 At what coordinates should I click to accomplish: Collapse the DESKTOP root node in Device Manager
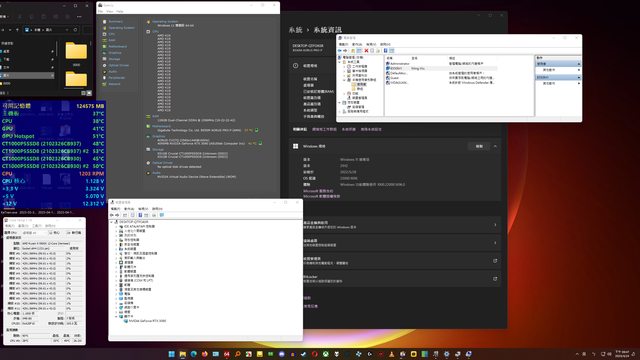(x=111, y=222)
